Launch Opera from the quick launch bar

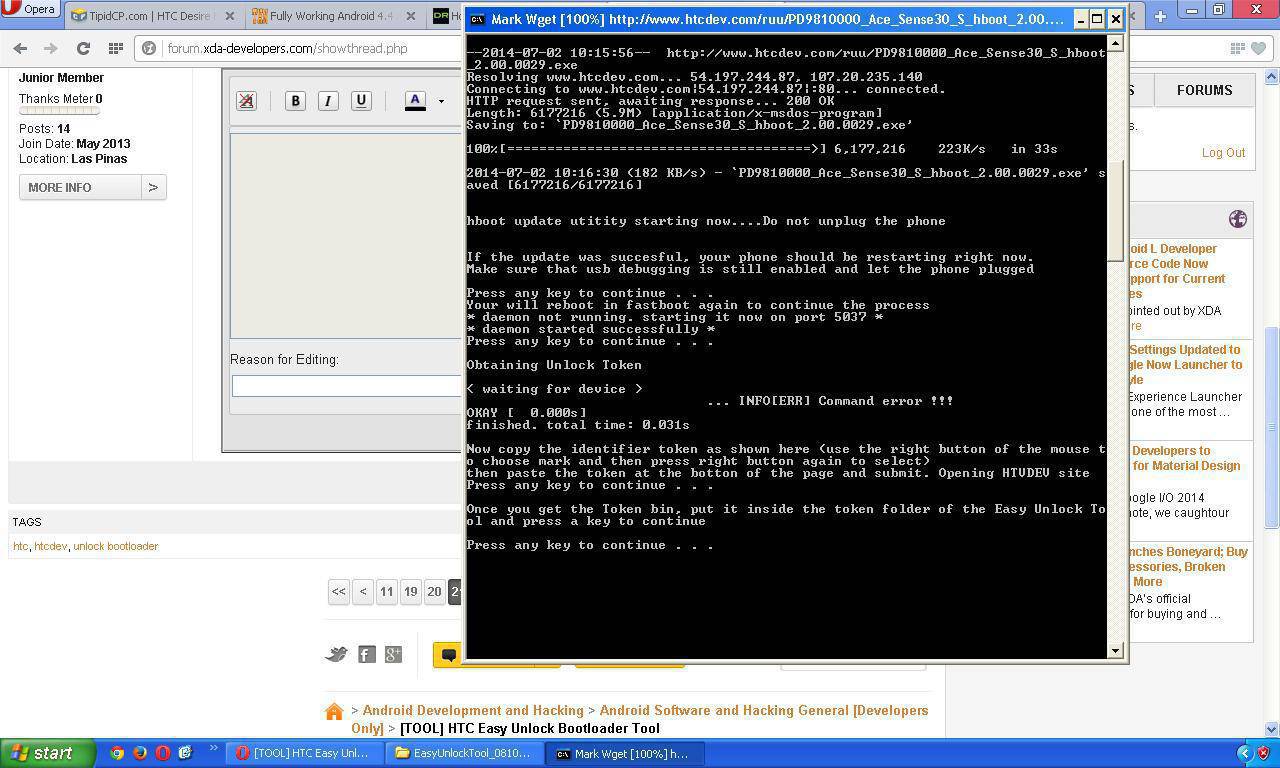(163, 753)
